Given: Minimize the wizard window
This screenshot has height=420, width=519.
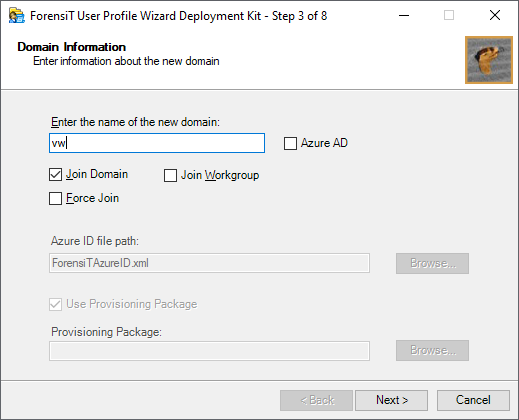Looking at the screenshot, I should point(404,15).
